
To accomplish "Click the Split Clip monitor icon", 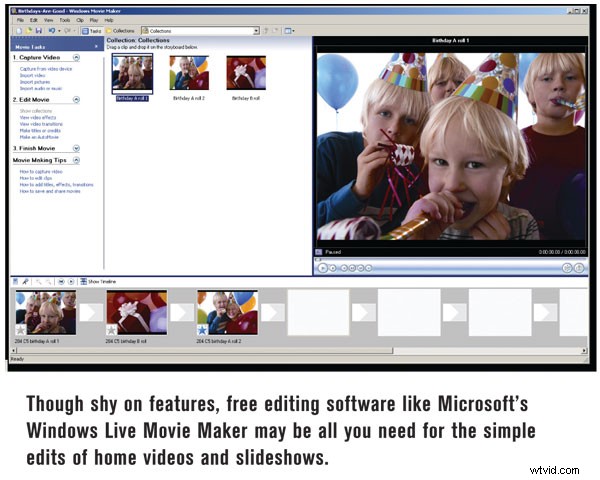I will tap(567, 268).
